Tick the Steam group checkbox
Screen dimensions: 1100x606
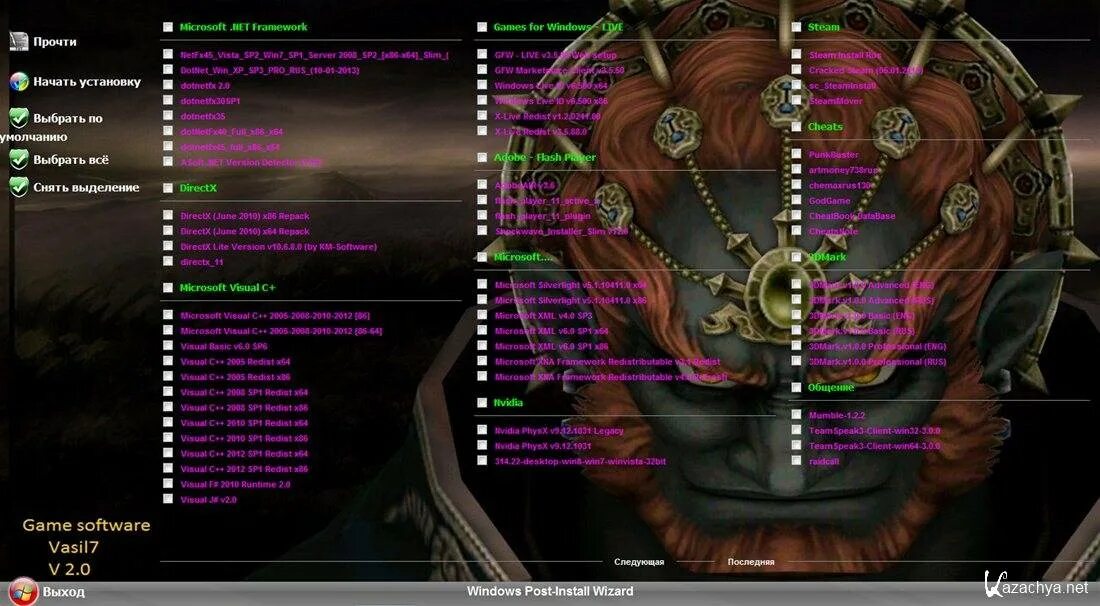[x=796, y=27]
